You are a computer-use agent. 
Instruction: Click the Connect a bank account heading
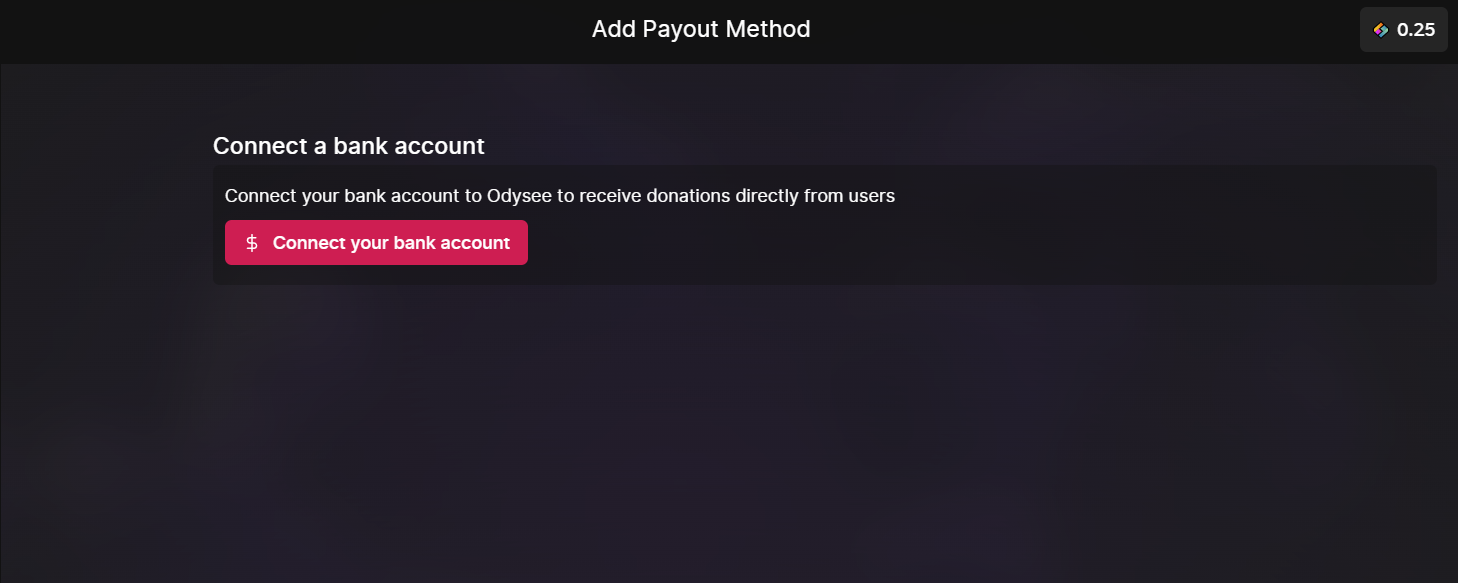click(x=349, y=146)
